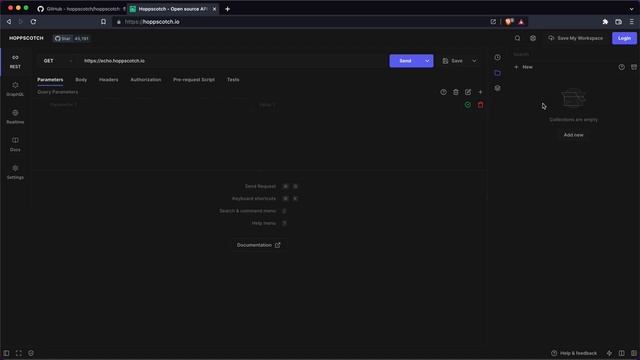Viewport: 640px width, 360px height.
Task: Click the browser address bar URL
Action: [152, 22]
